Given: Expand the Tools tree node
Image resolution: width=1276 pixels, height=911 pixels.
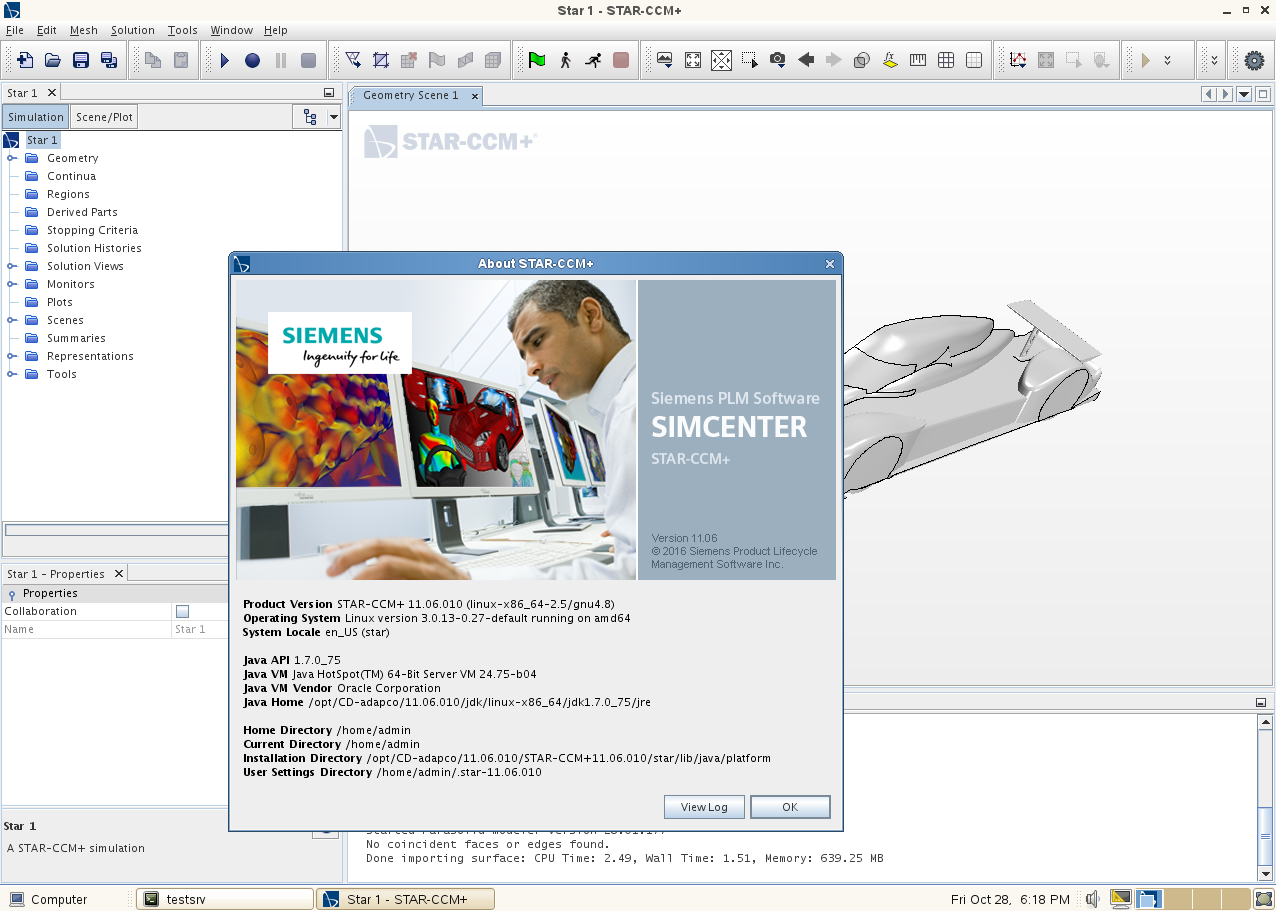Looking at the screenshot, I should (12, 374).
